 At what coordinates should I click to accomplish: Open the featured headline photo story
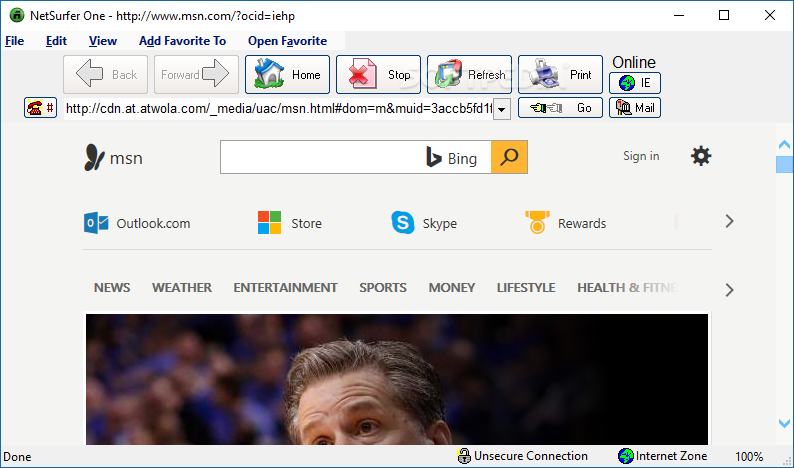pyautogui.click(x=397, y=379)
